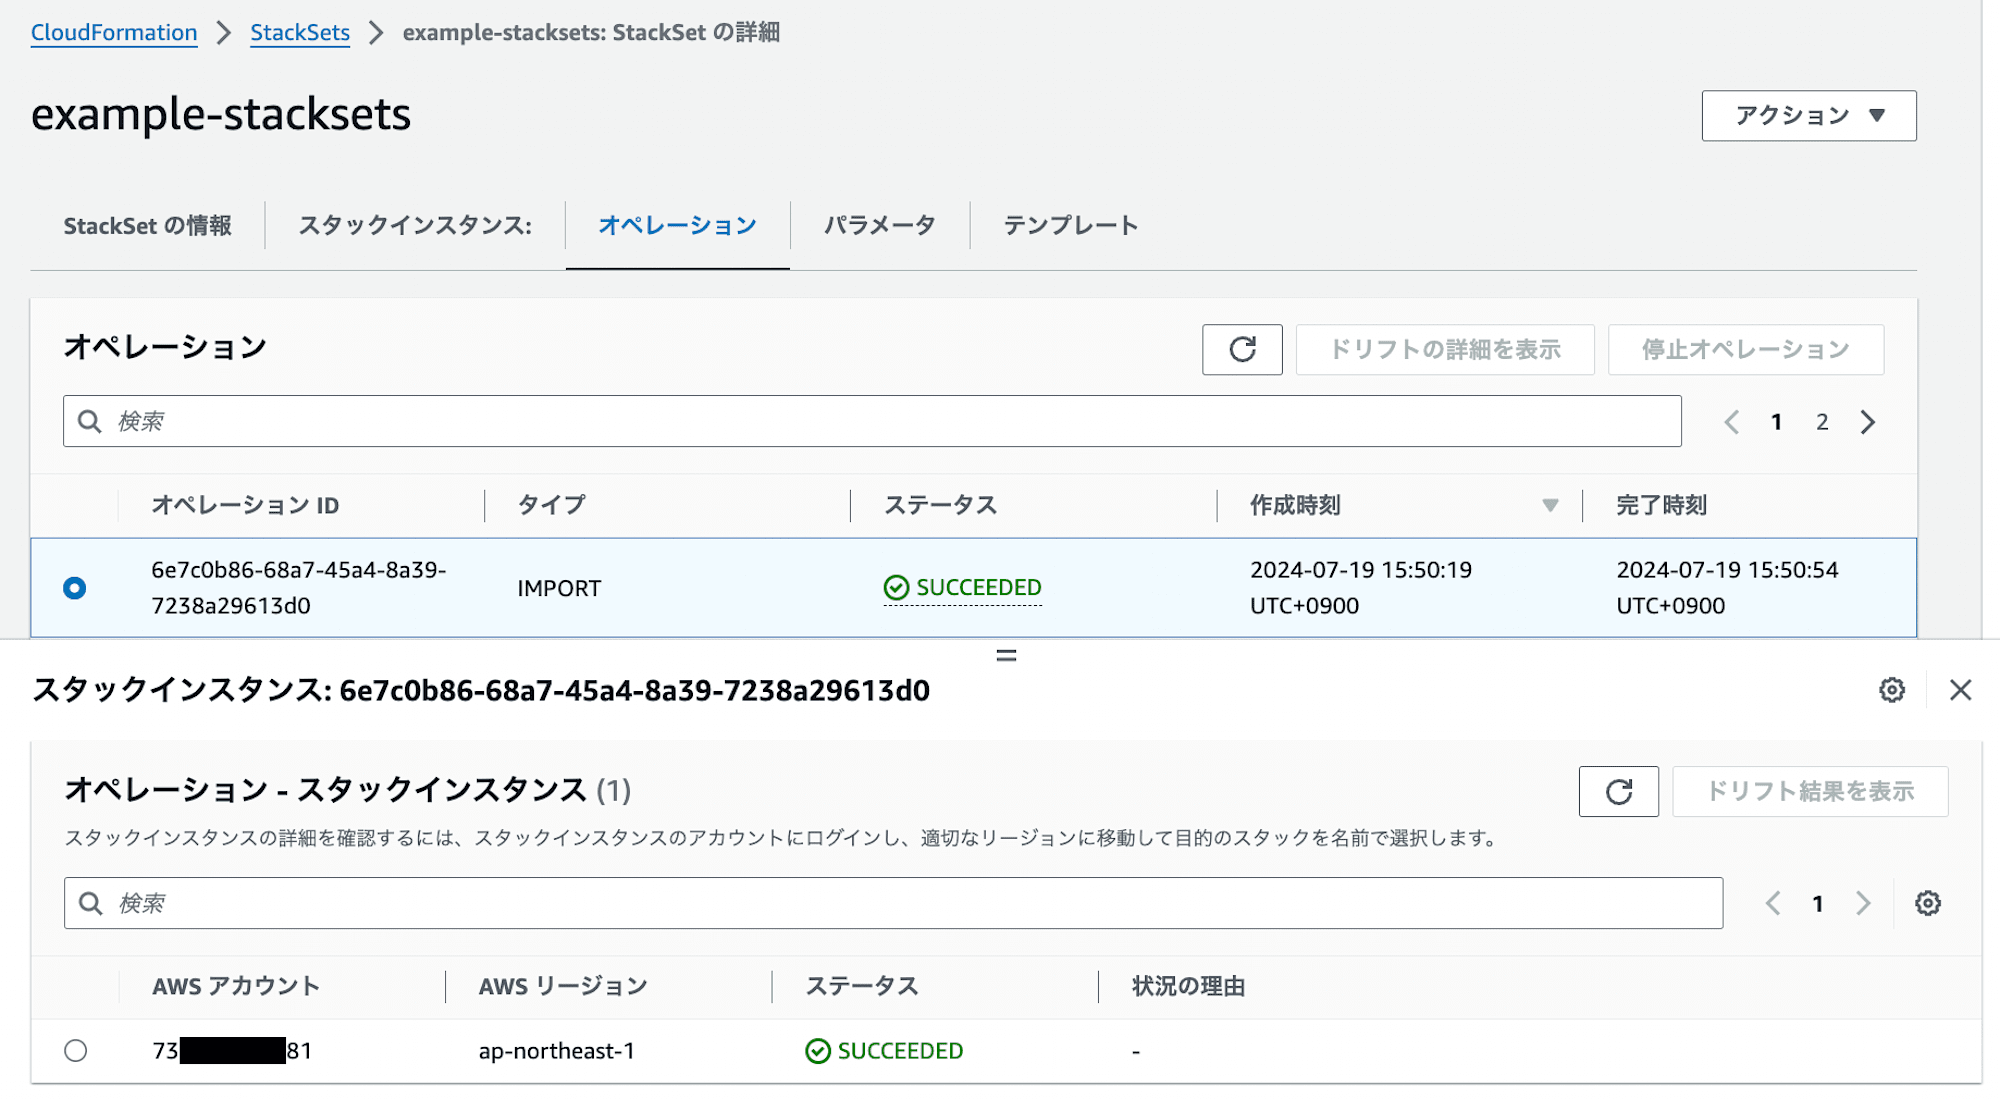
Task: Go to previous page of stack instances
Action: tap(1773, 904)
